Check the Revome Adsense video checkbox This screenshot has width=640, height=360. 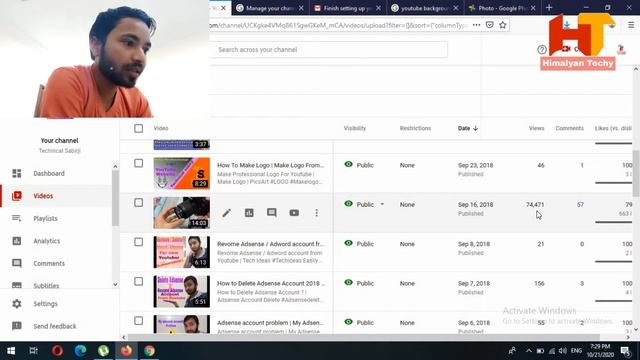coord(138,242)
